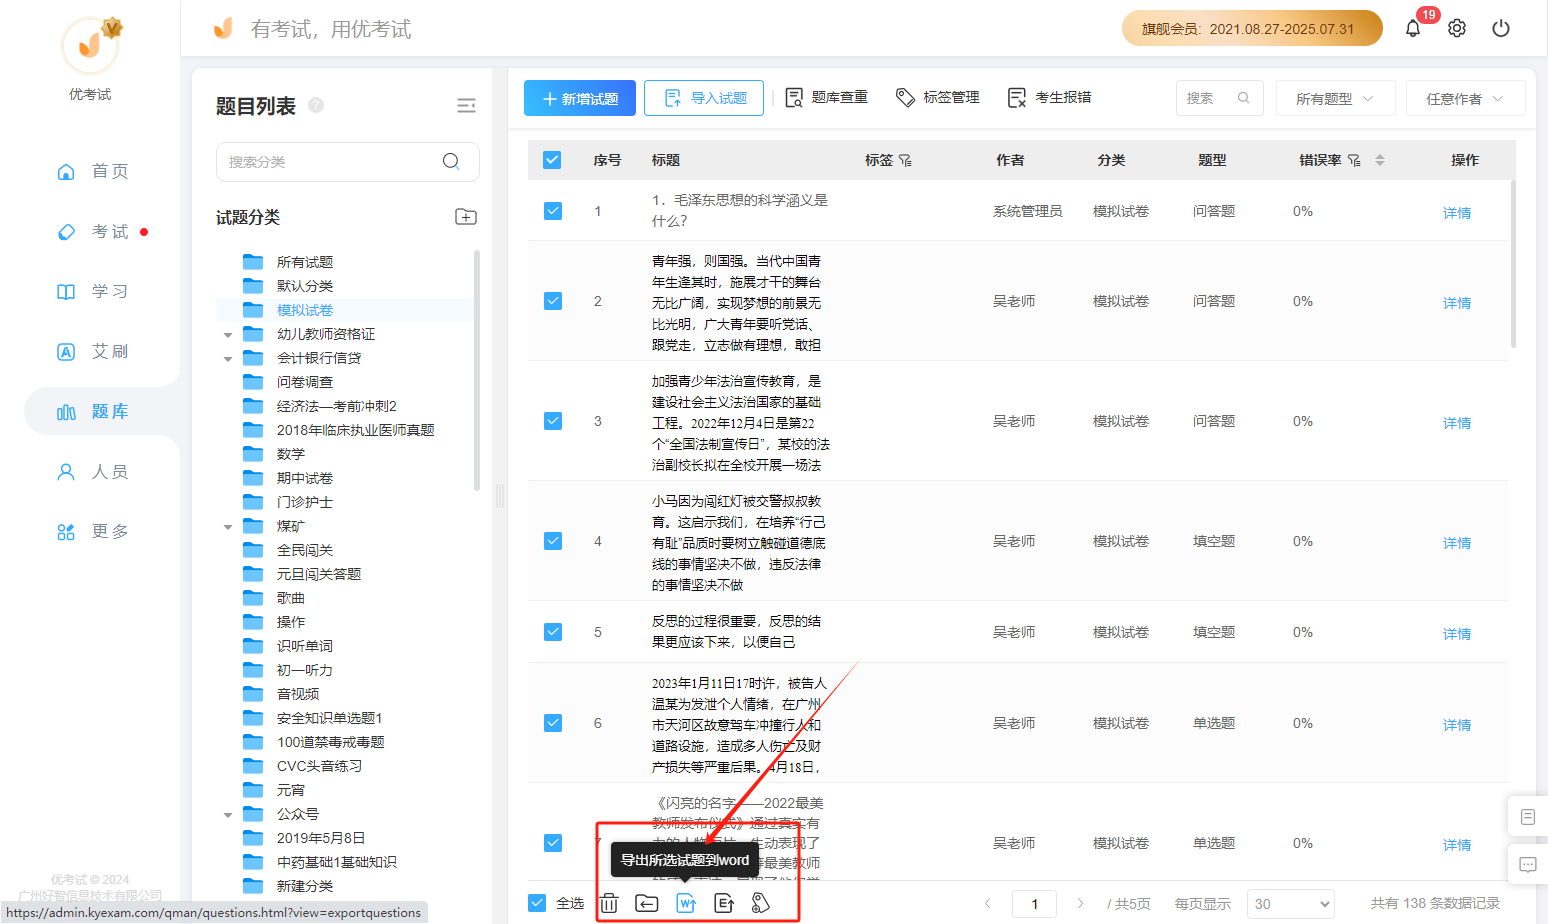Click the 优考试 logo avatar
Screen dimensions: 1548x924
[91, 45]
